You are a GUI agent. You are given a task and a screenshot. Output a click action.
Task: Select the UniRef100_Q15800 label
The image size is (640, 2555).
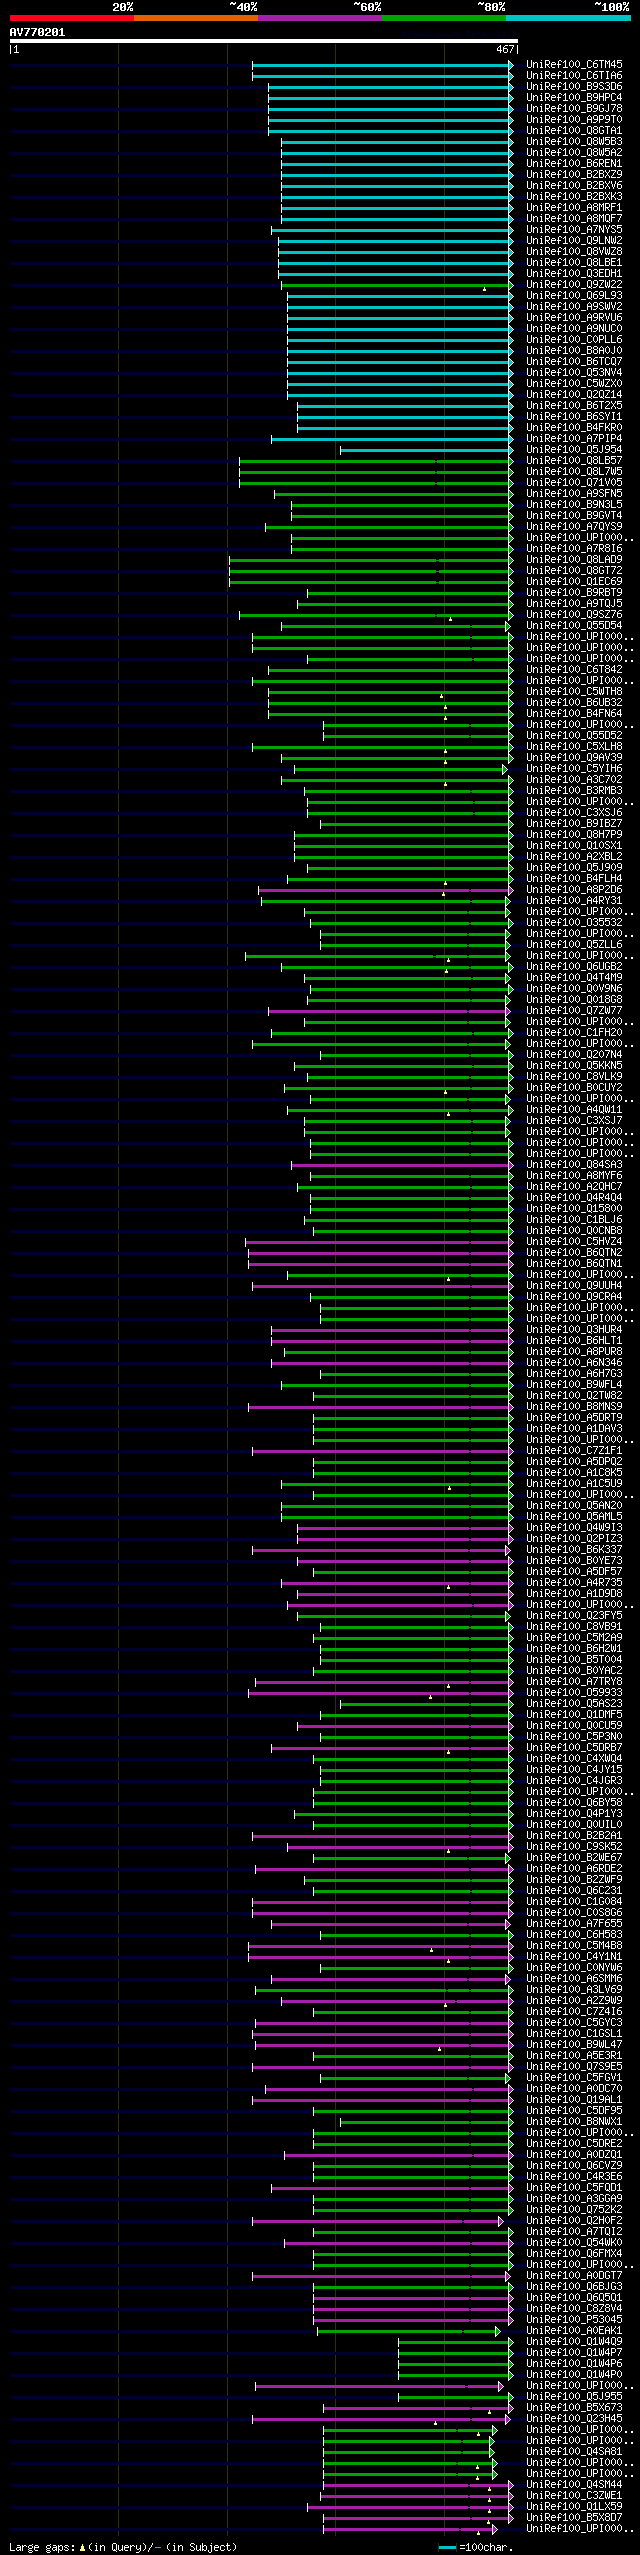point(574,1209)
